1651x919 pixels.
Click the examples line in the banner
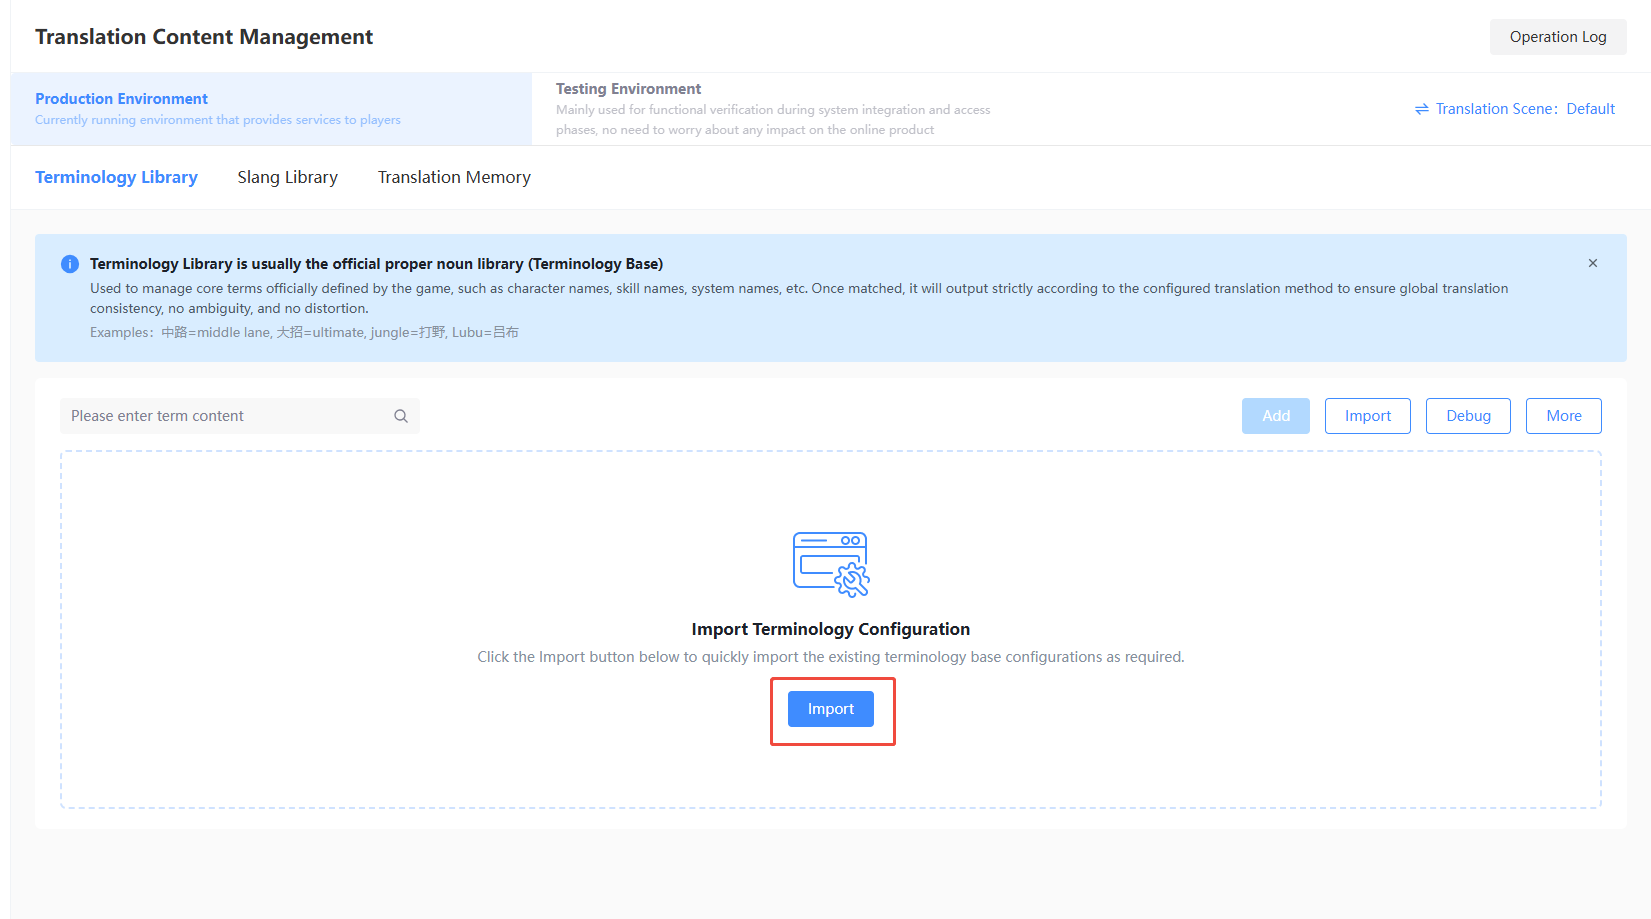(304, 332)
